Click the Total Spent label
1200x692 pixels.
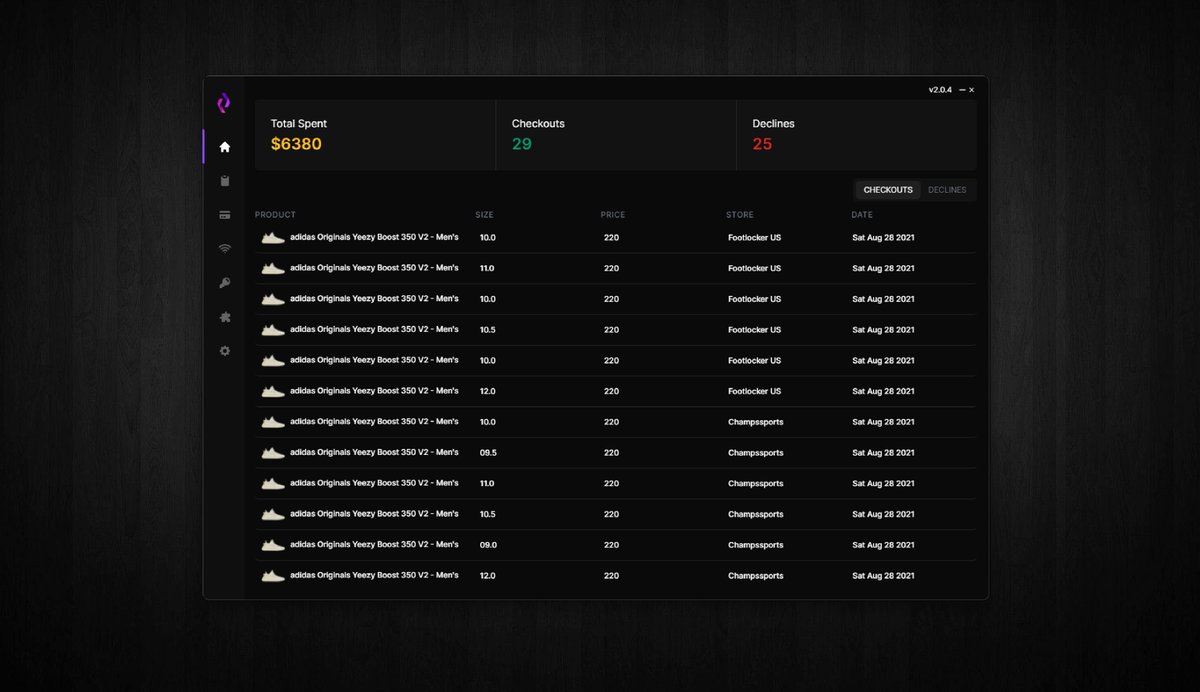(299, 124)
